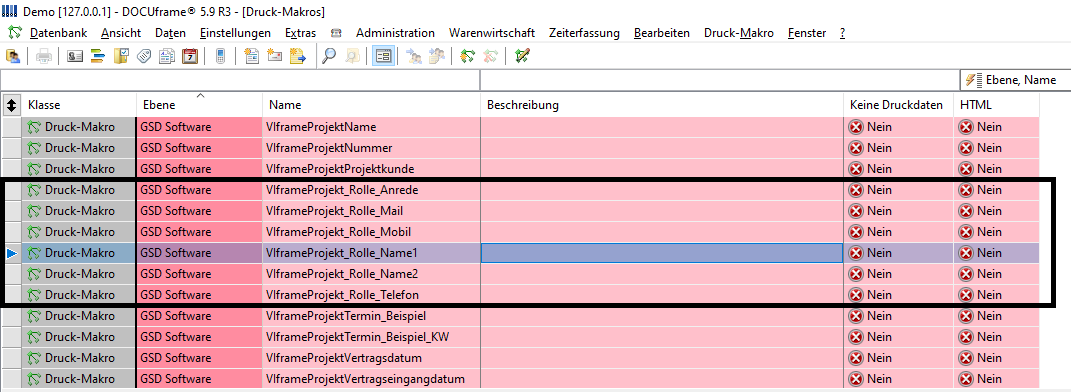Click the up-down arrow row header button
Viewport: 1071px width, 392px height.
pos(11,105)
